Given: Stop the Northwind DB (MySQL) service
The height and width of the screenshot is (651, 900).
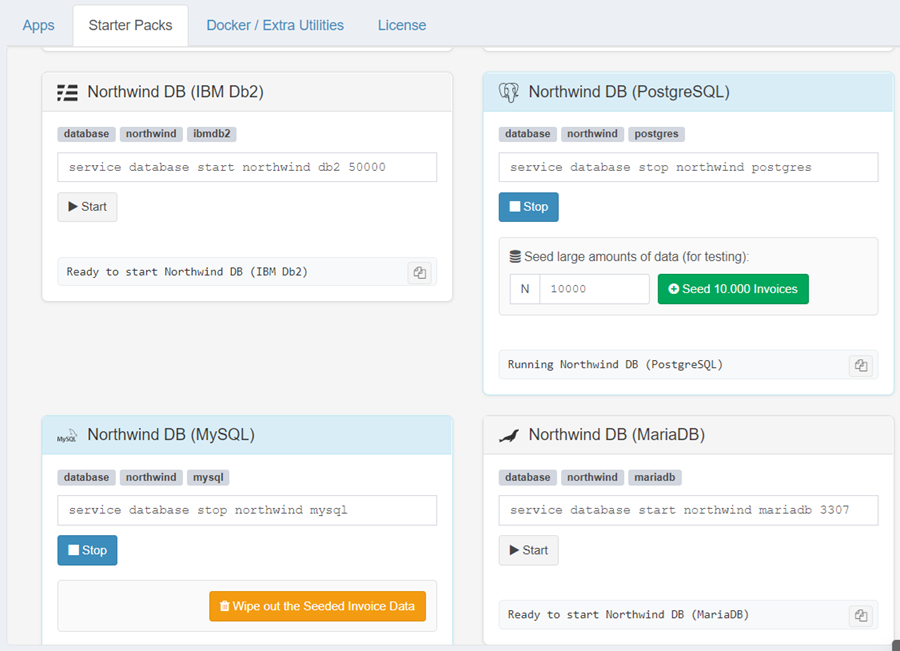Looking at the screenshot, I should [x=87, y=550].
